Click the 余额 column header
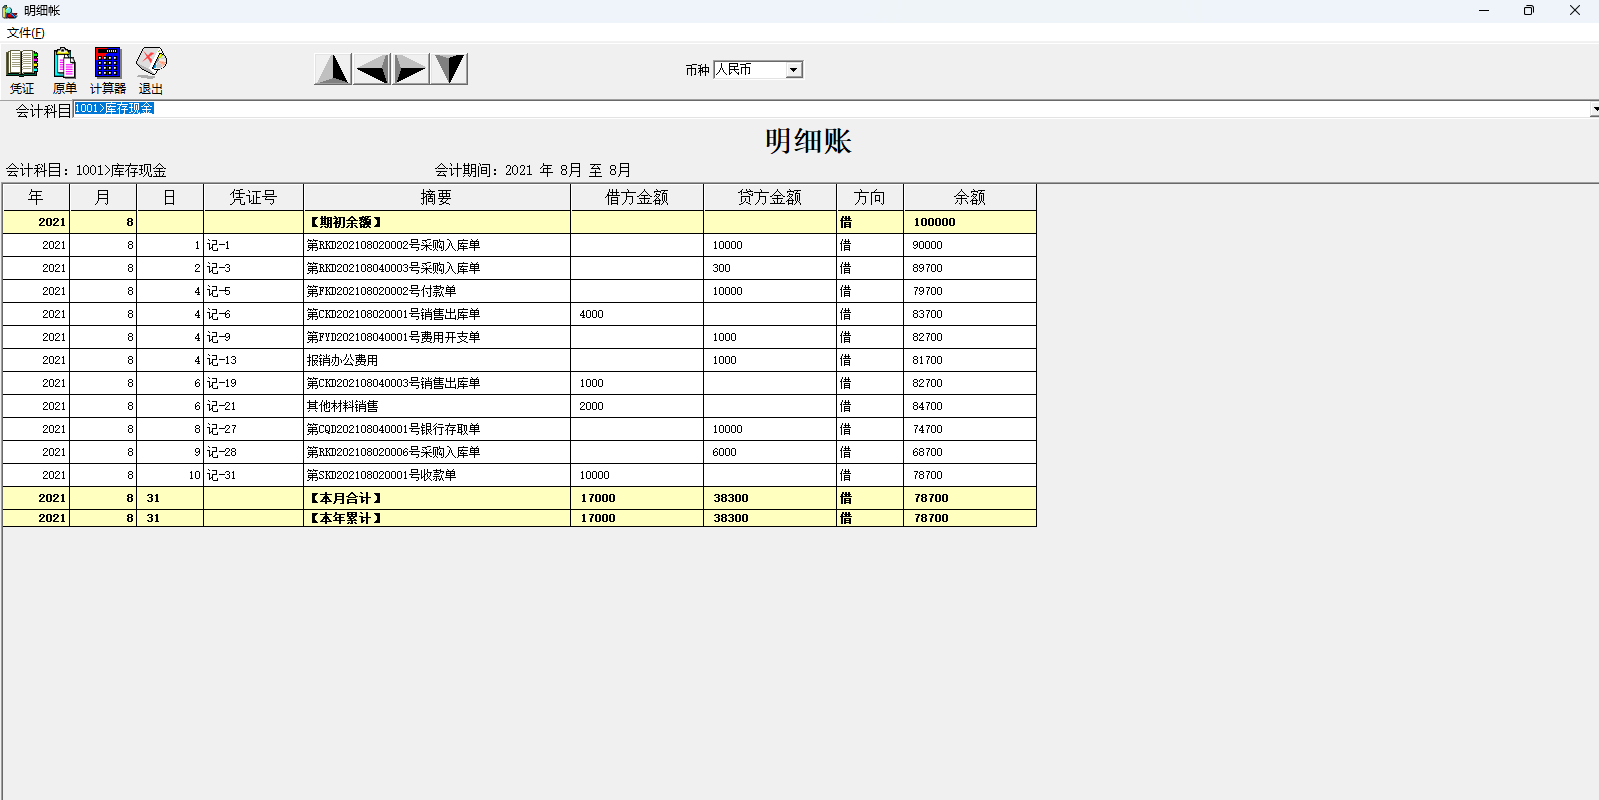The image size is (1599, 800). coord(969,197)
